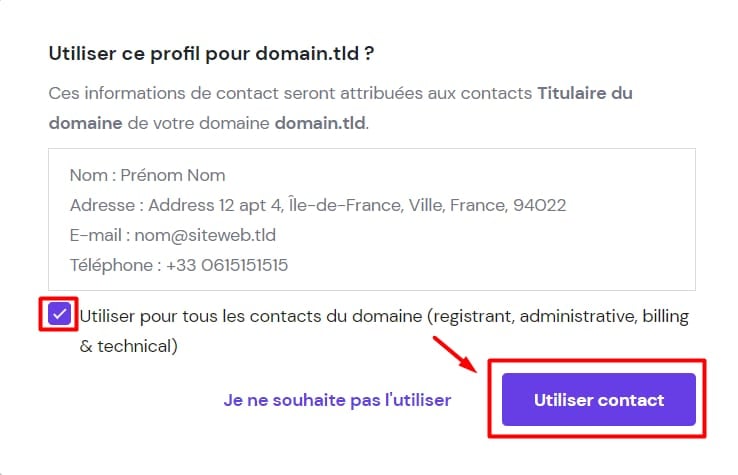Click the bold domain.tld in the description
The width and height of the screenshot is (738, 475).
point(320,124)
